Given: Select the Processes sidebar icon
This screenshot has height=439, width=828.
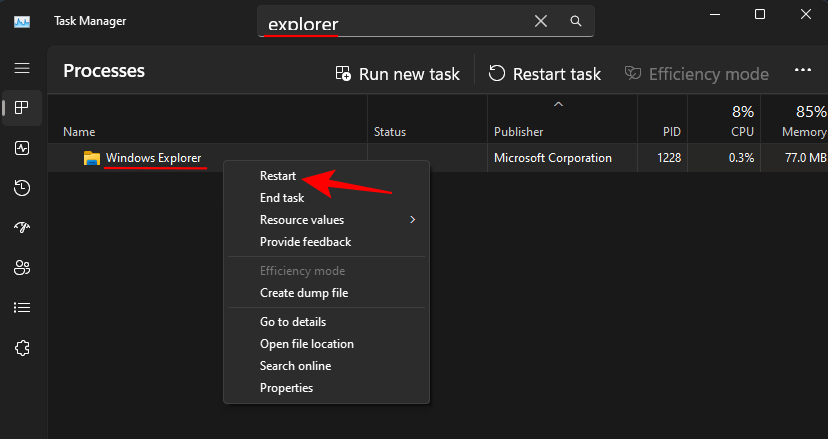Looking at the screenshot, I should [22, 108].
